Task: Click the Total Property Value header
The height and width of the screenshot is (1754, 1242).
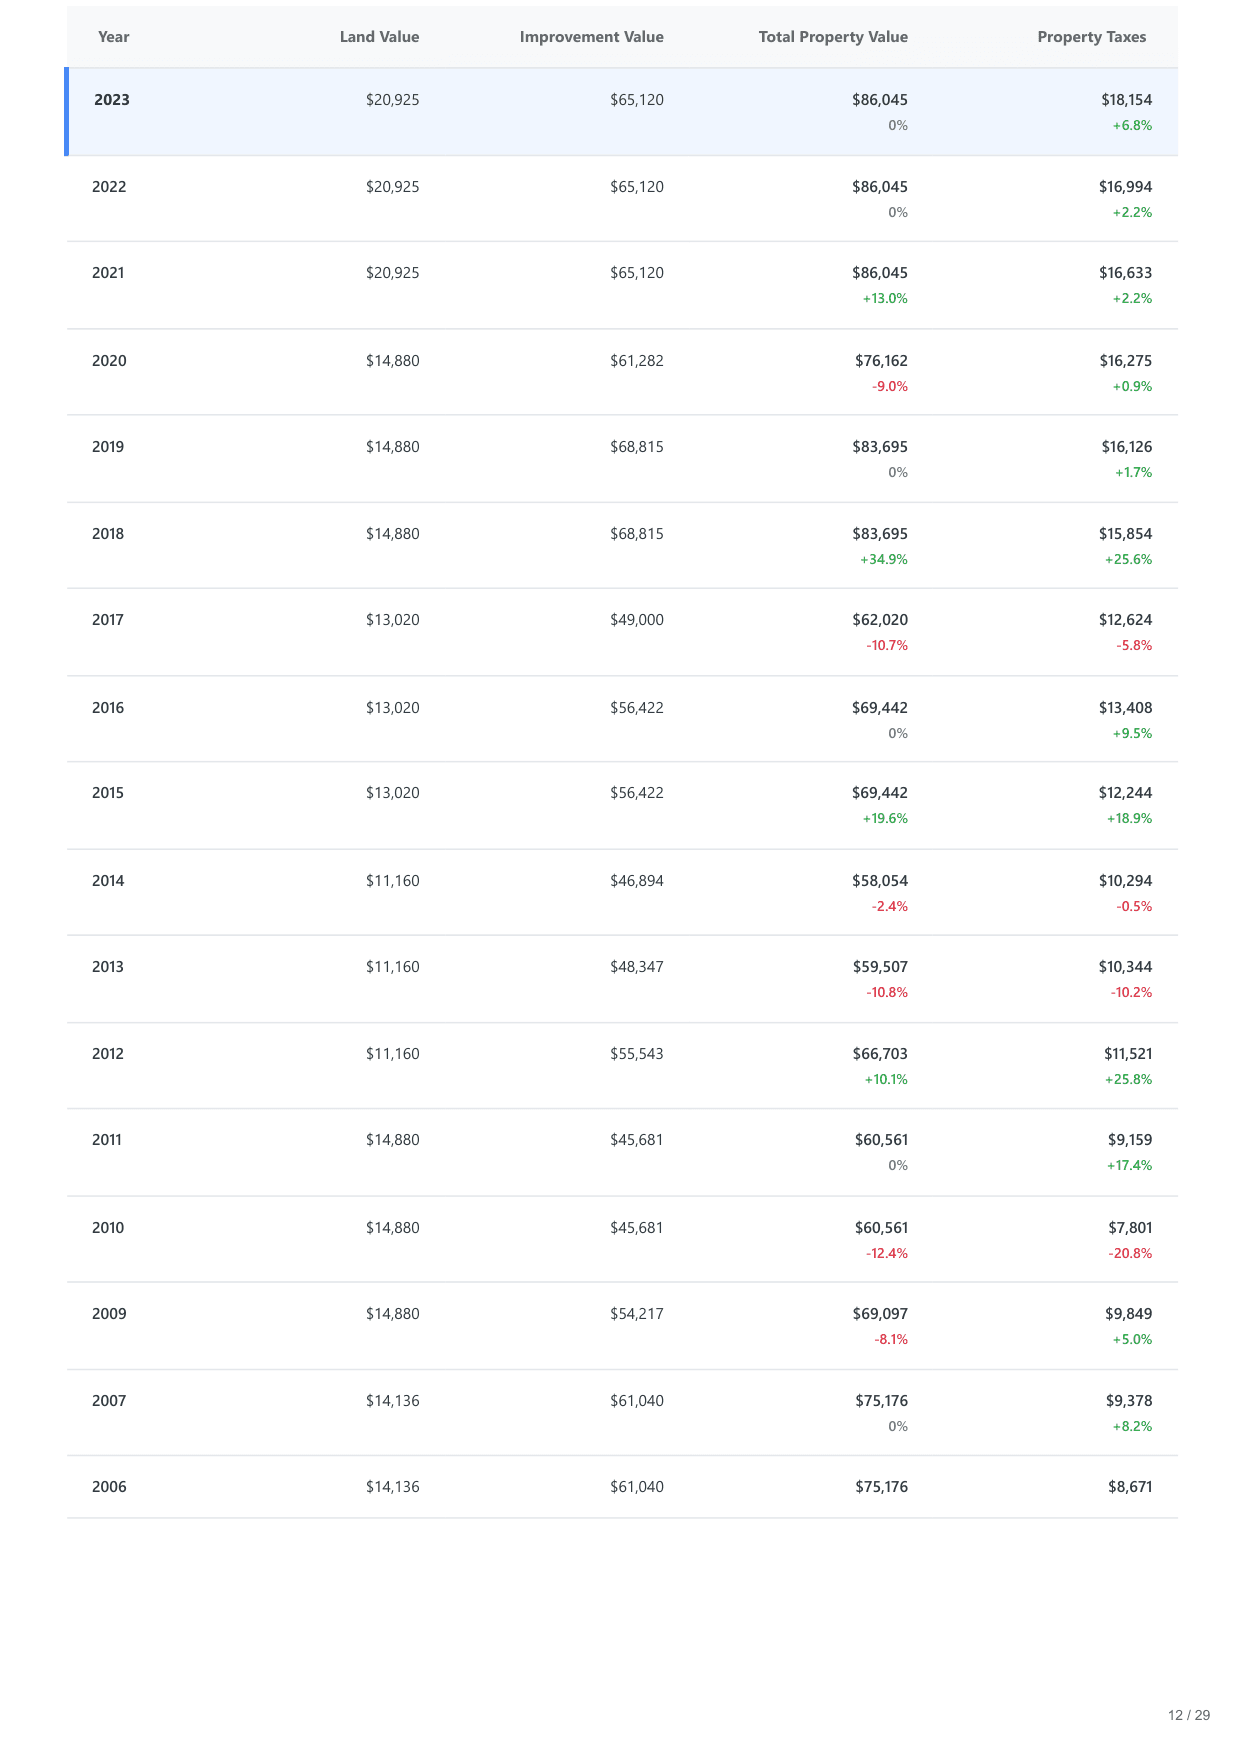Action: [x=833, y=37]
